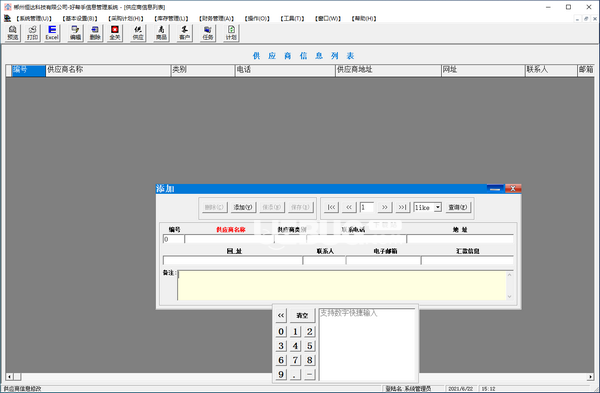Open the 库存管理(L) menu
Screen dimensions: 600x393
click(x=171, y=18)
